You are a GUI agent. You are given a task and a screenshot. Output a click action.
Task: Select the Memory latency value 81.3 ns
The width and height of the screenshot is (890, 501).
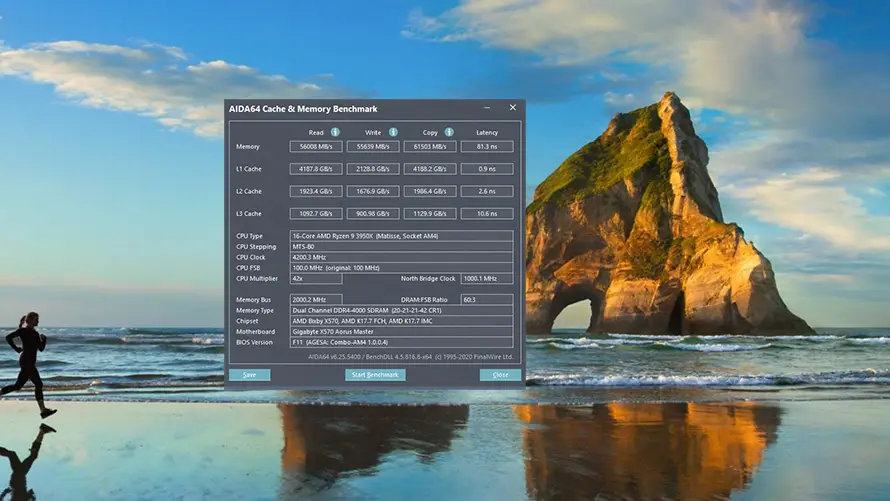(x=487, y=146)
